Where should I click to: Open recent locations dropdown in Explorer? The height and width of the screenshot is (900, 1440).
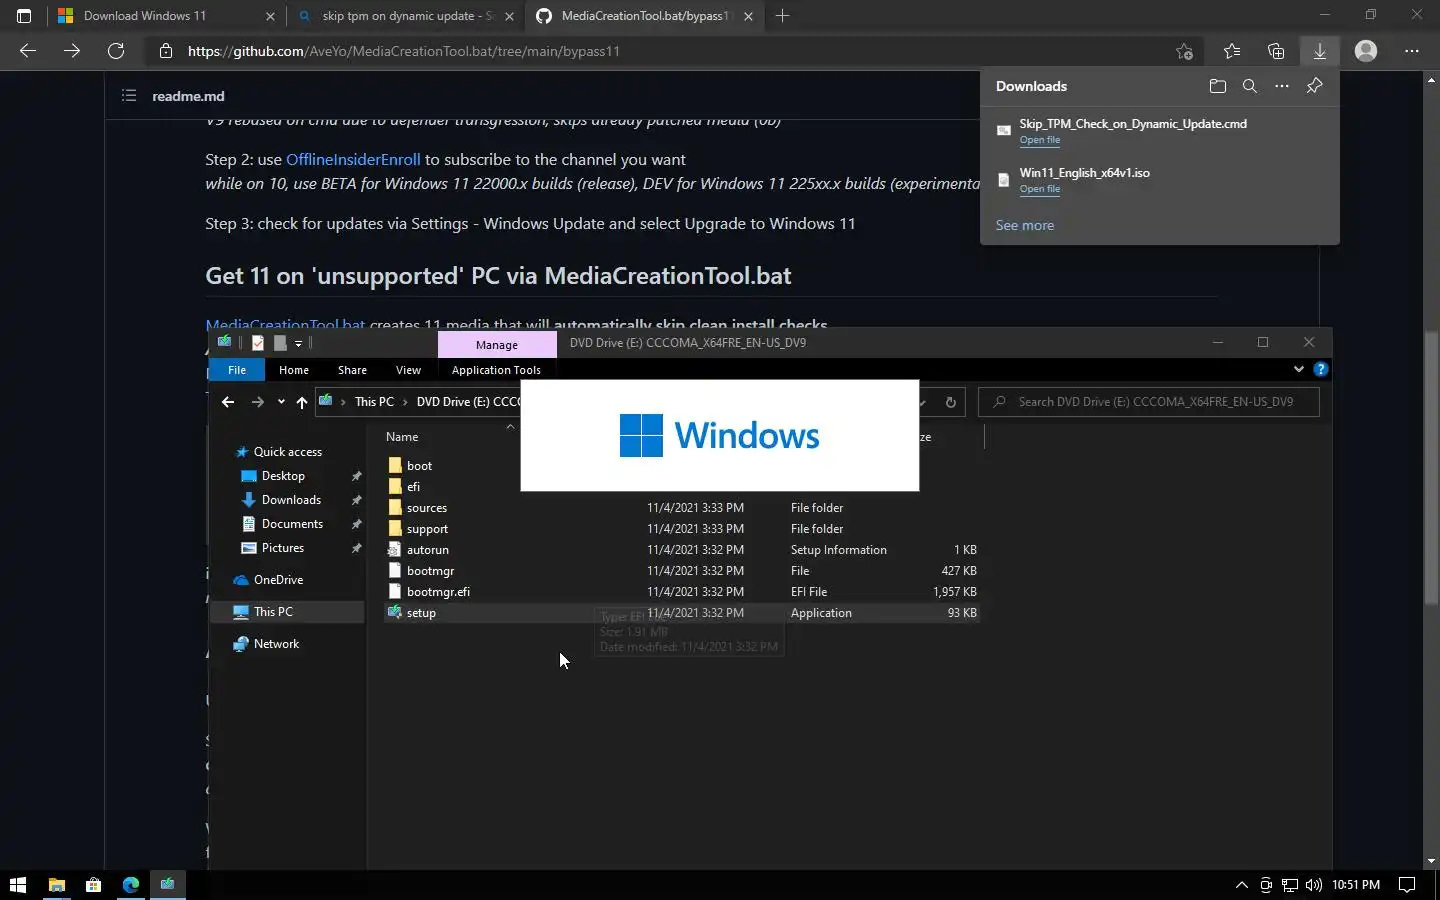pyautogui.click(x=281, y=402)
